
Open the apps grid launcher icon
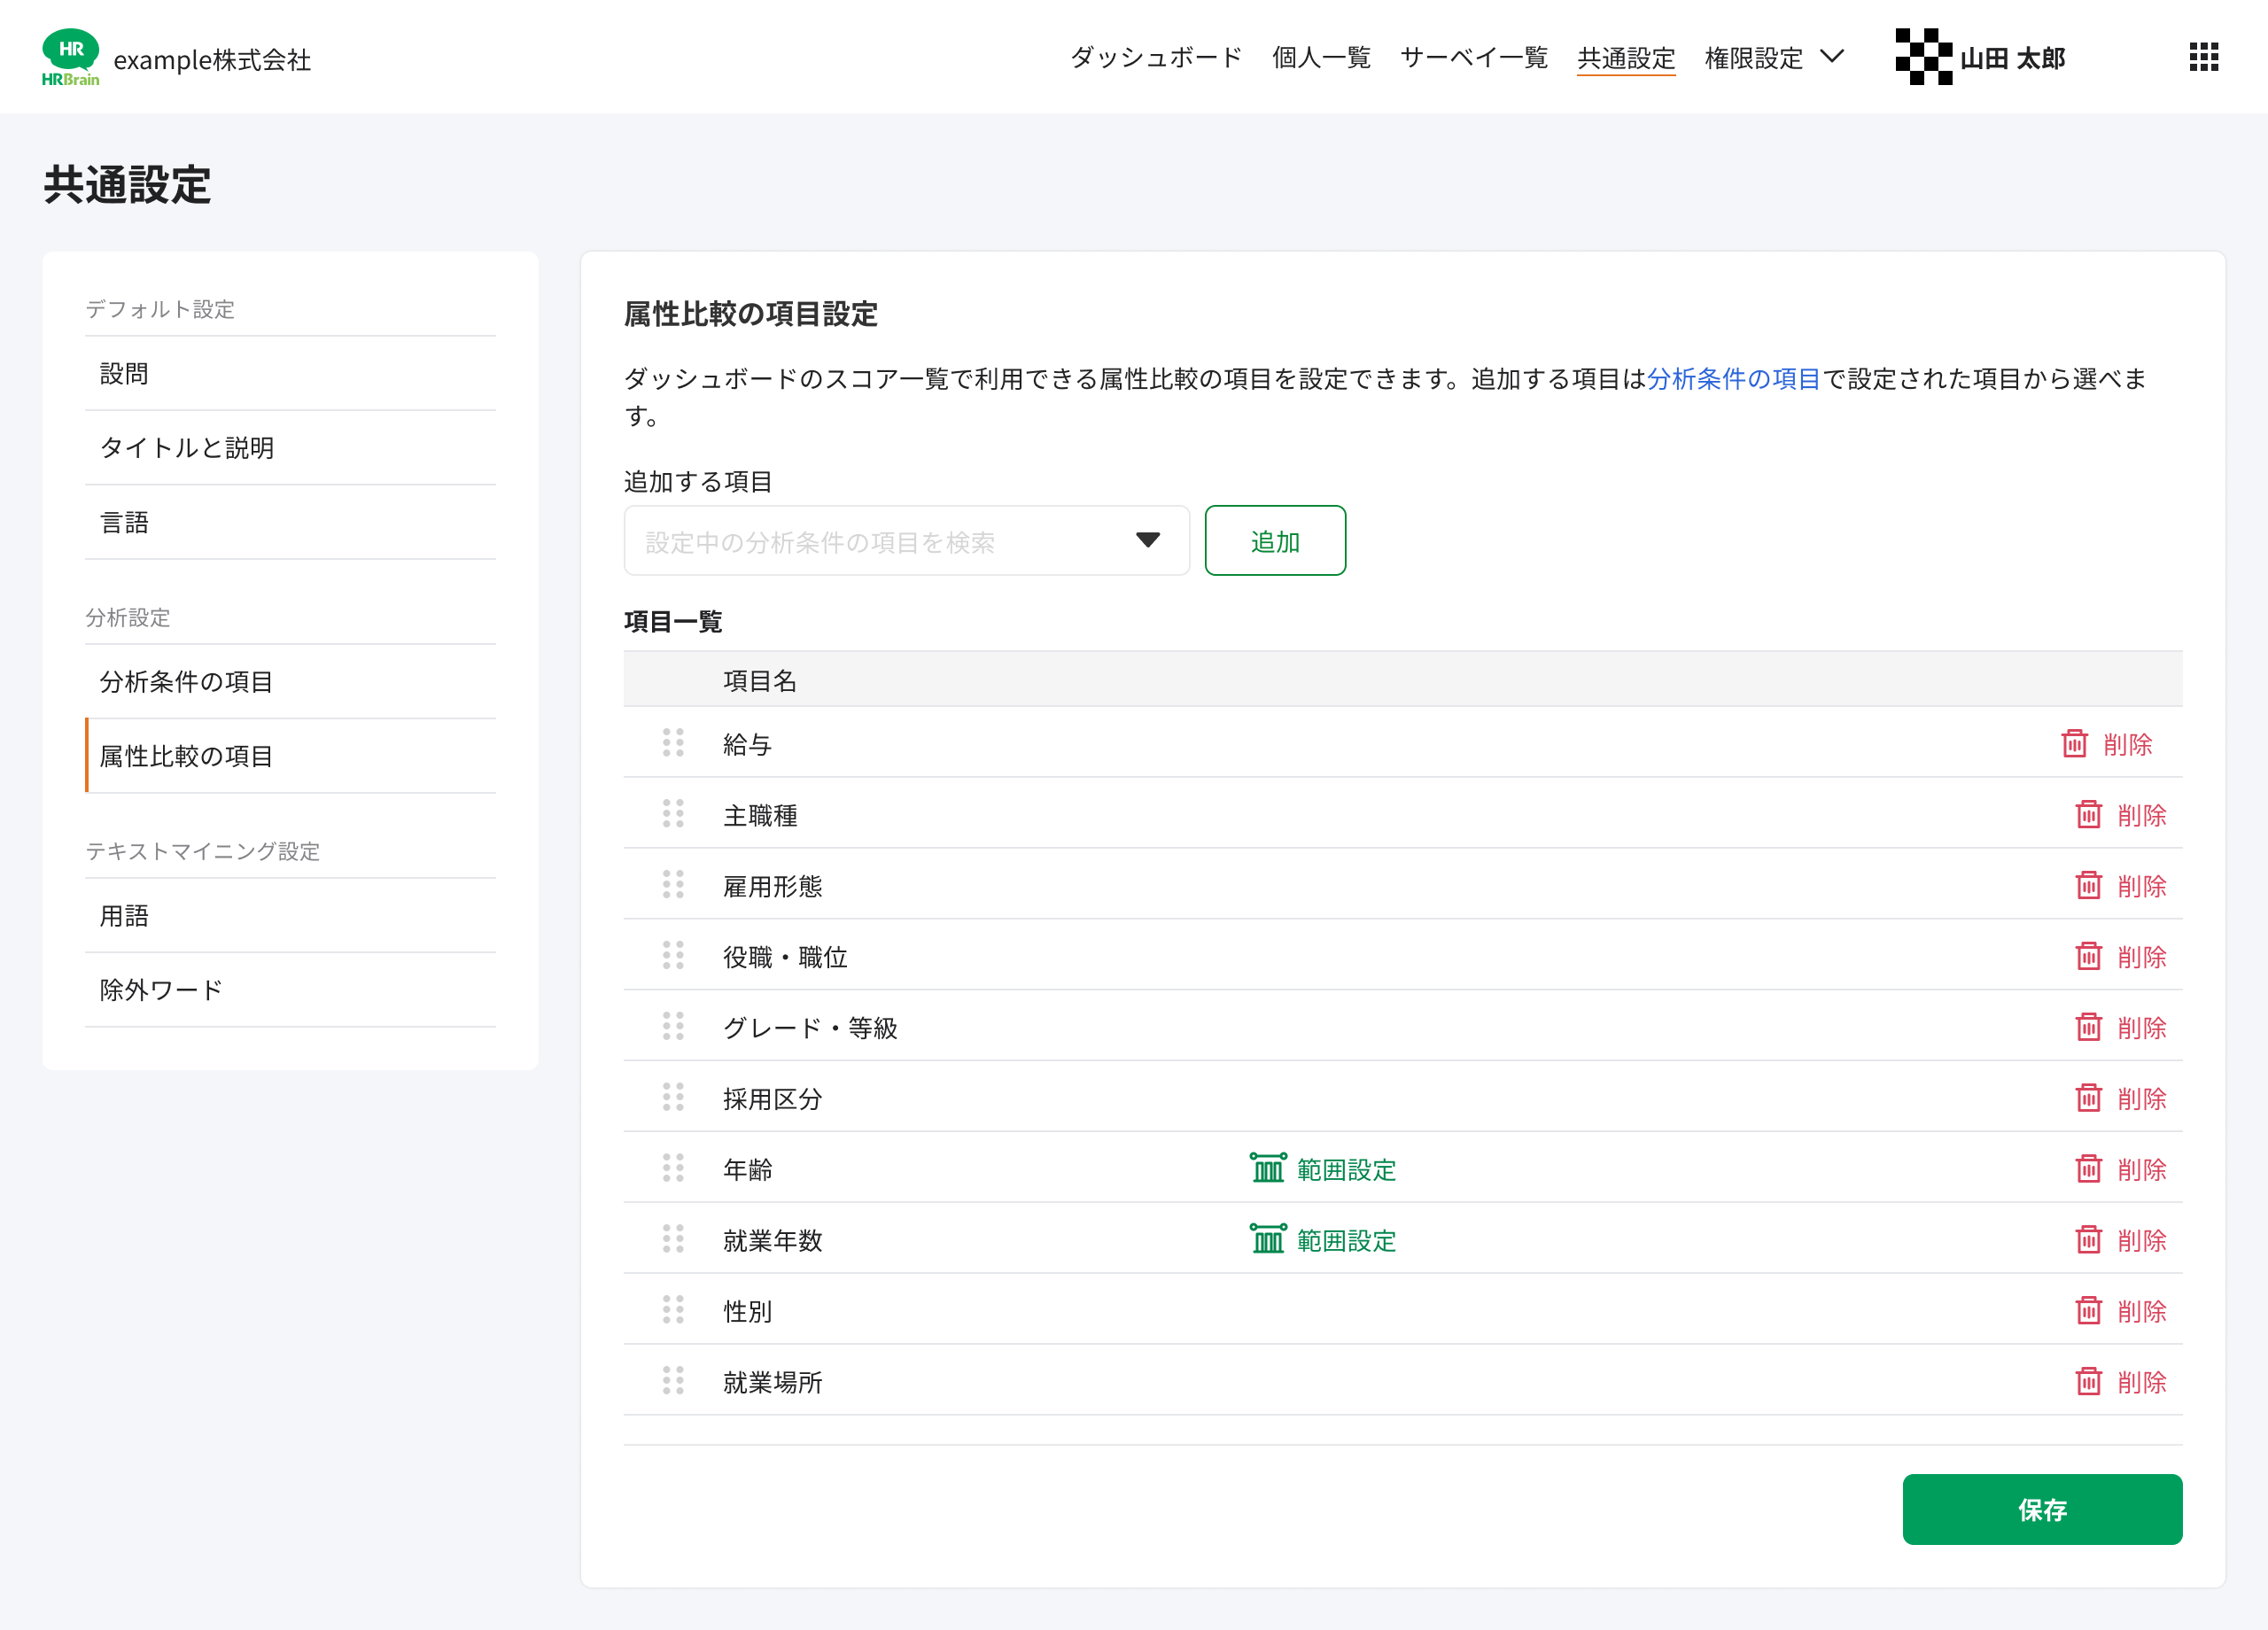click(2203, 57)
